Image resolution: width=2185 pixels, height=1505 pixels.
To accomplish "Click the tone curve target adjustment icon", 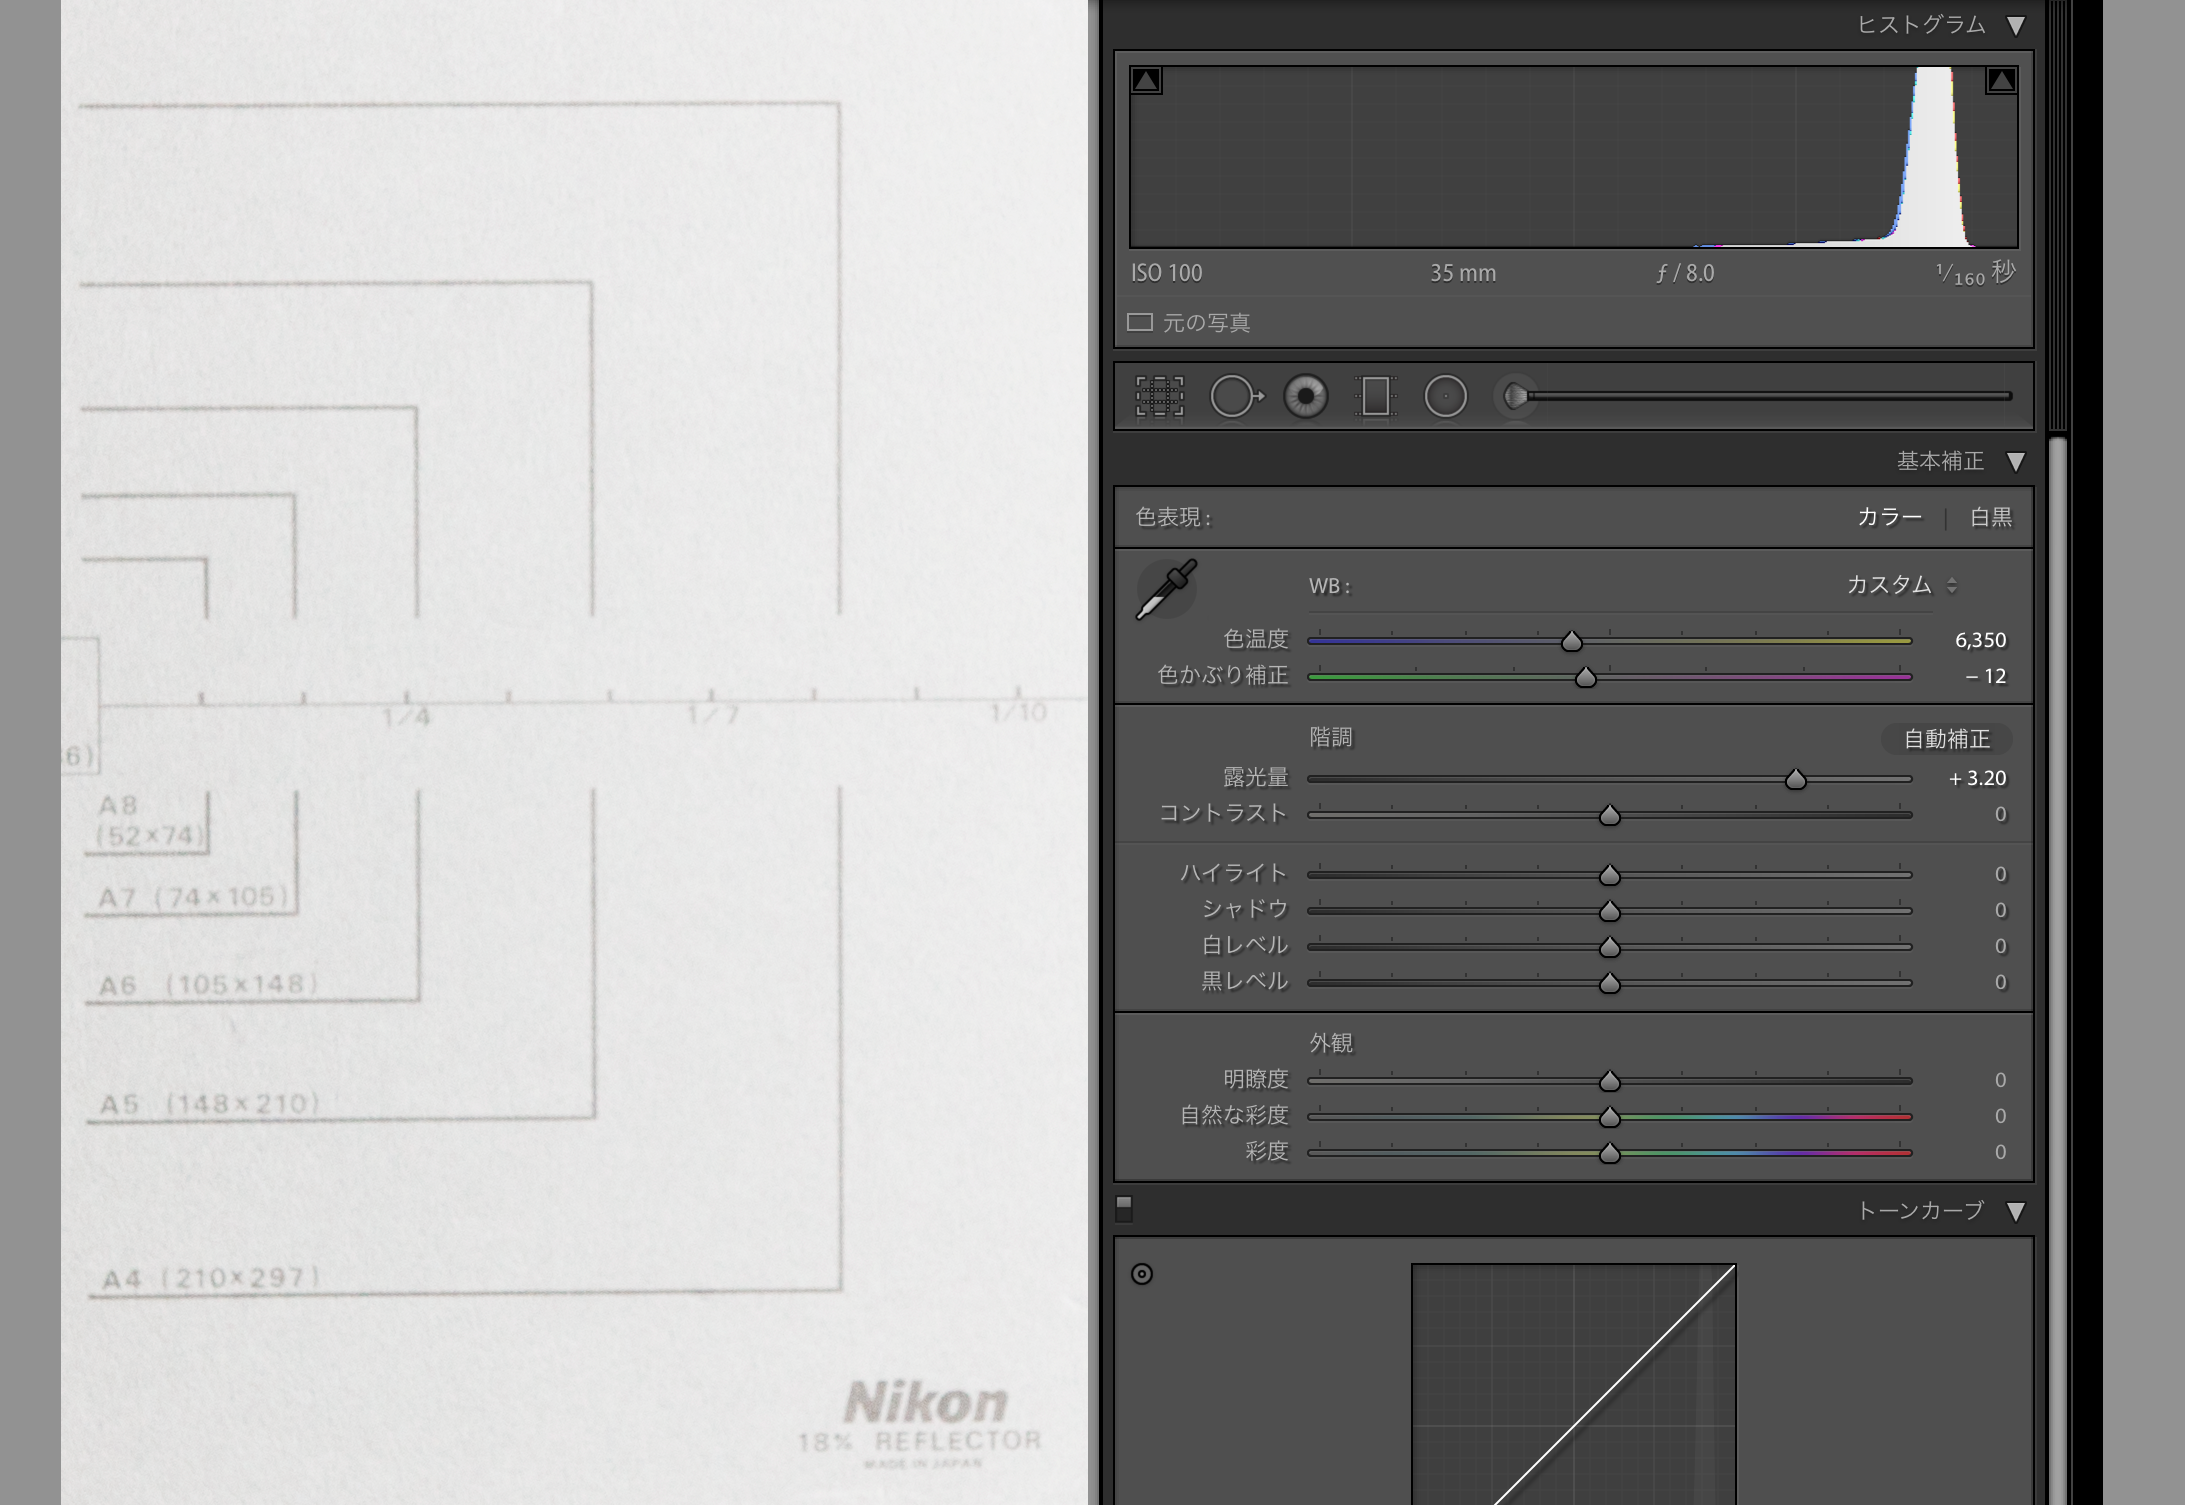I will coord(1142,1274).
